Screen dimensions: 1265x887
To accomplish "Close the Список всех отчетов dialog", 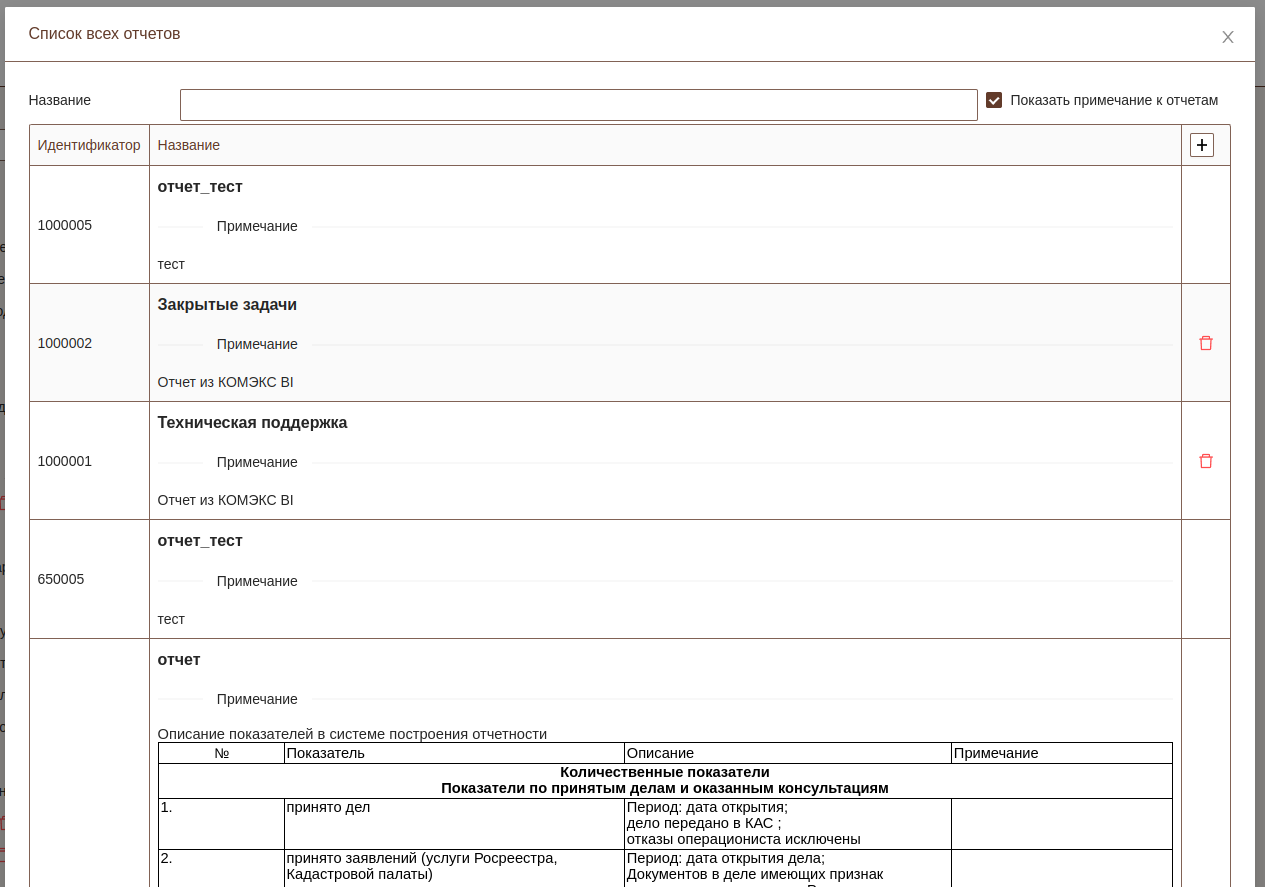I will click(x=1227, y=37).
